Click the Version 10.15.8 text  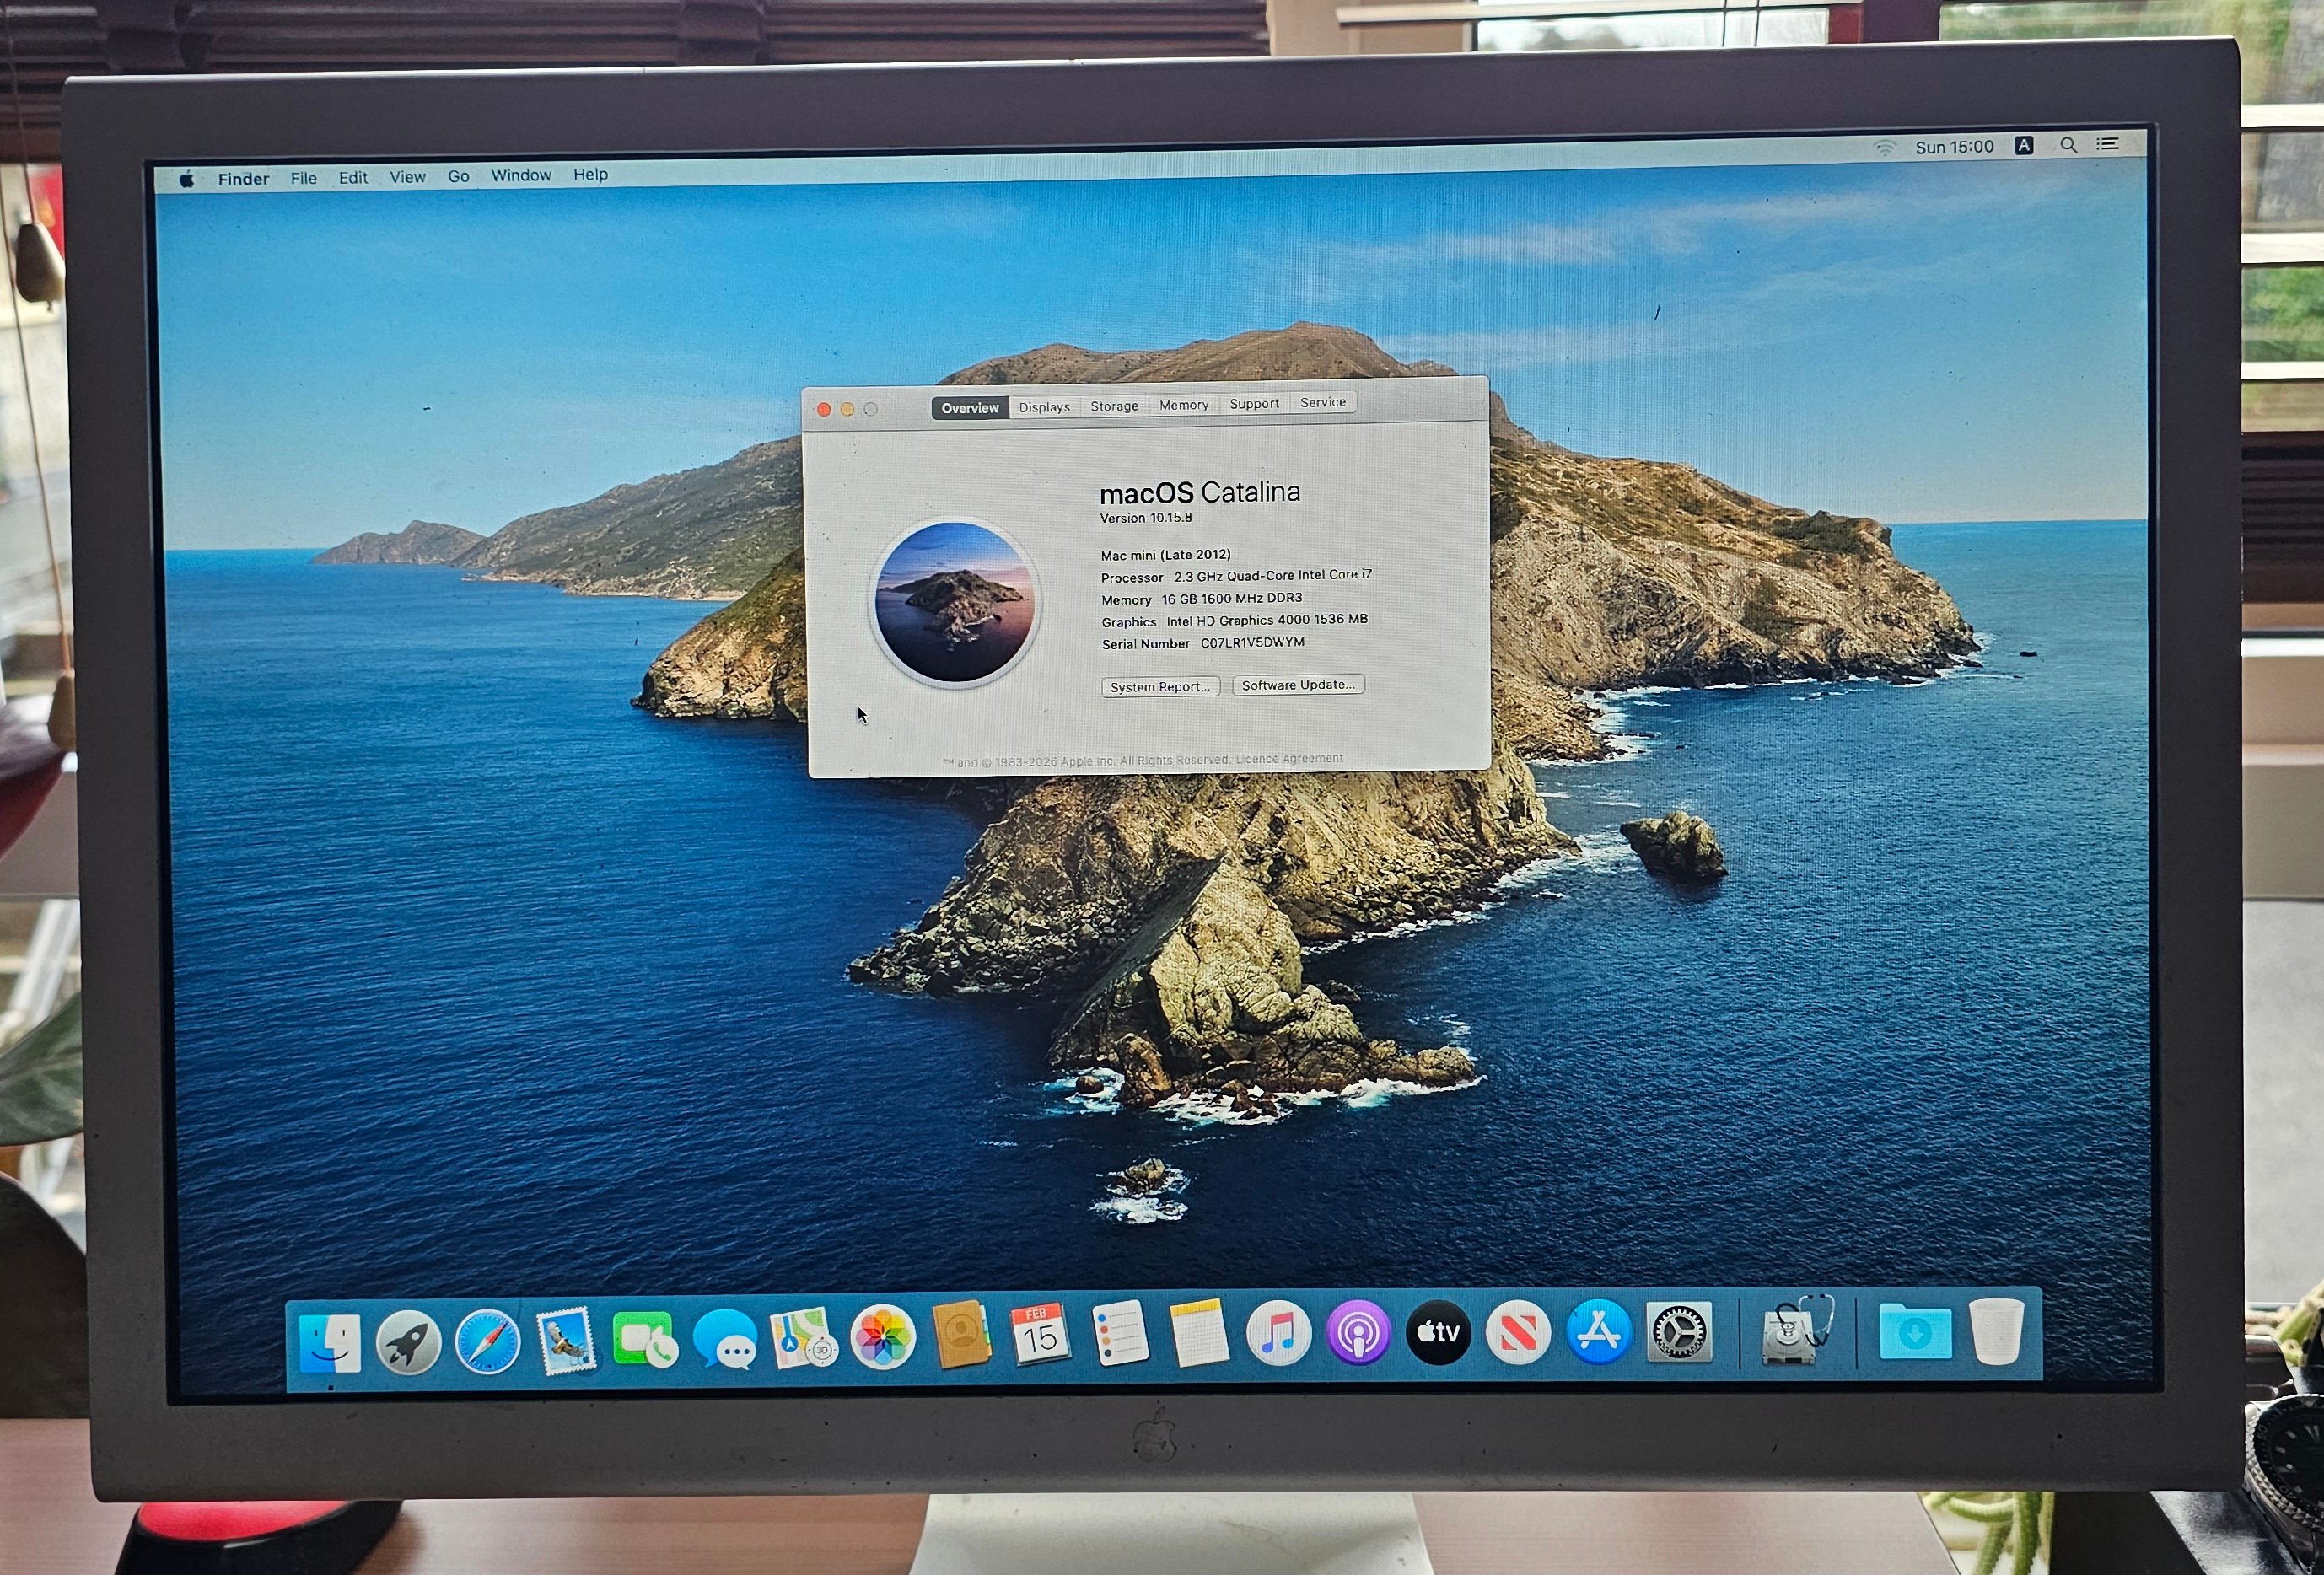coord(1146,518)
